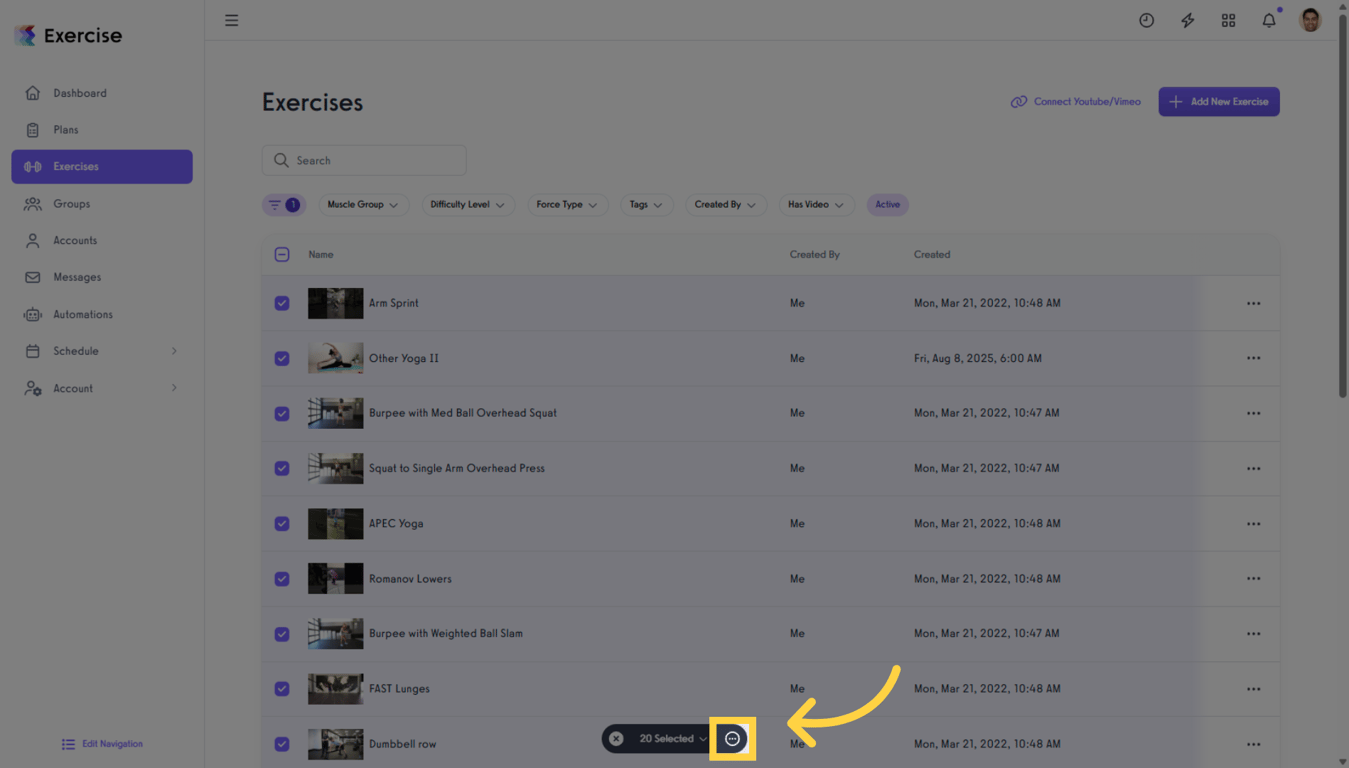Uncheck Burpee with Med Ball Overhead Squat checkbox
This screenshot has height=768, width=1349.
(282, 413)
